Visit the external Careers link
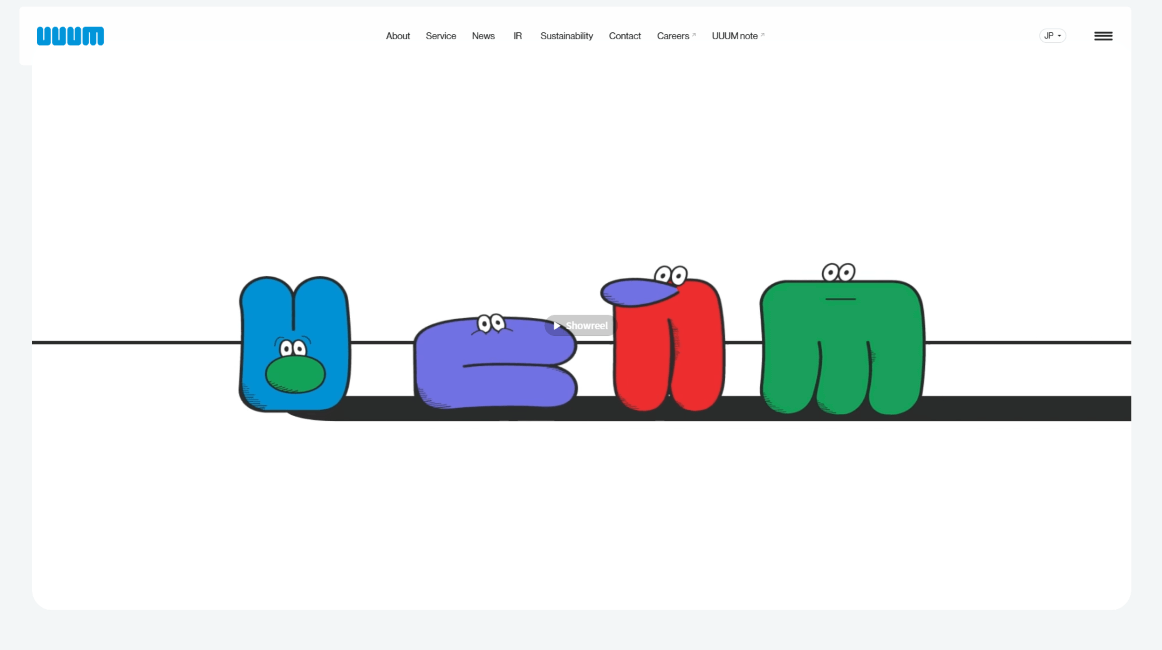The image size is (1162, 650). coord(676,36)
